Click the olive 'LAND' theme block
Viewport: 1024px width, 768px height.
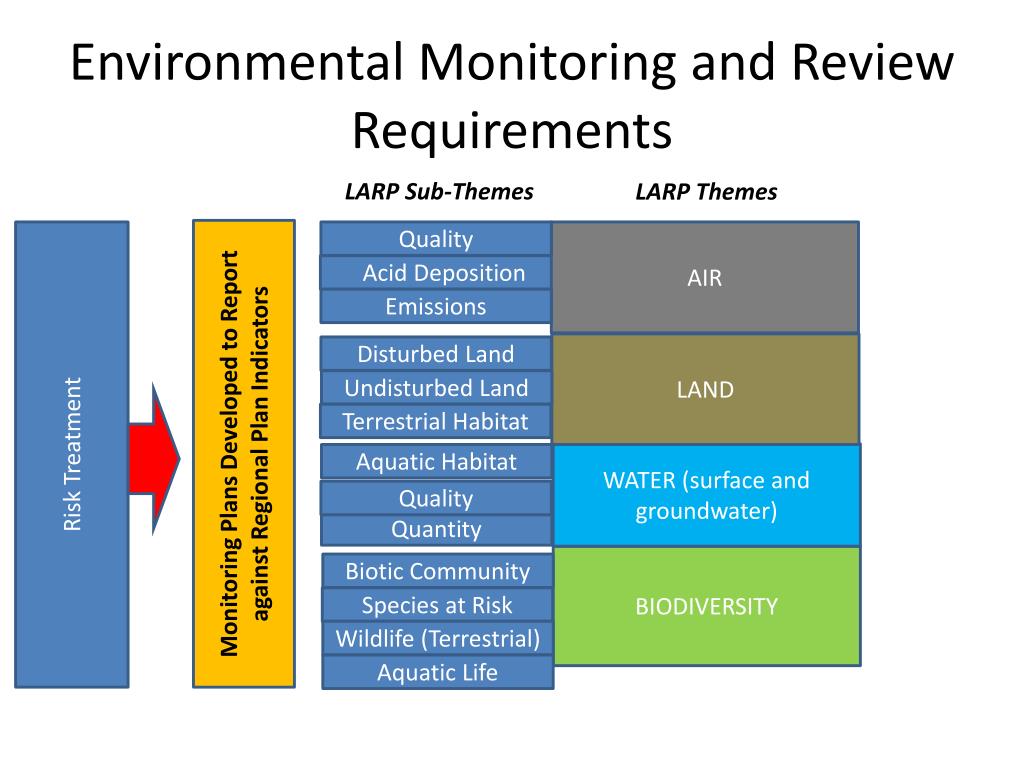[x=705, y=390]
